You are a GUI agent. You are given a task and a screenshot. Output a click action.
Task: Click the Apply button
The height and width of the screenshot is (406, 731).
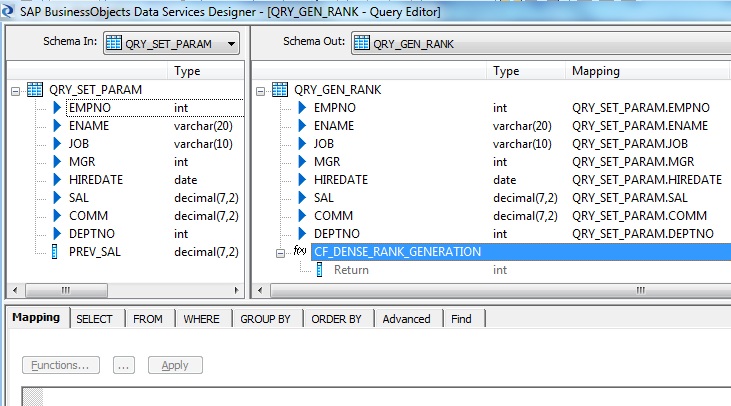[x=175, y=365]
